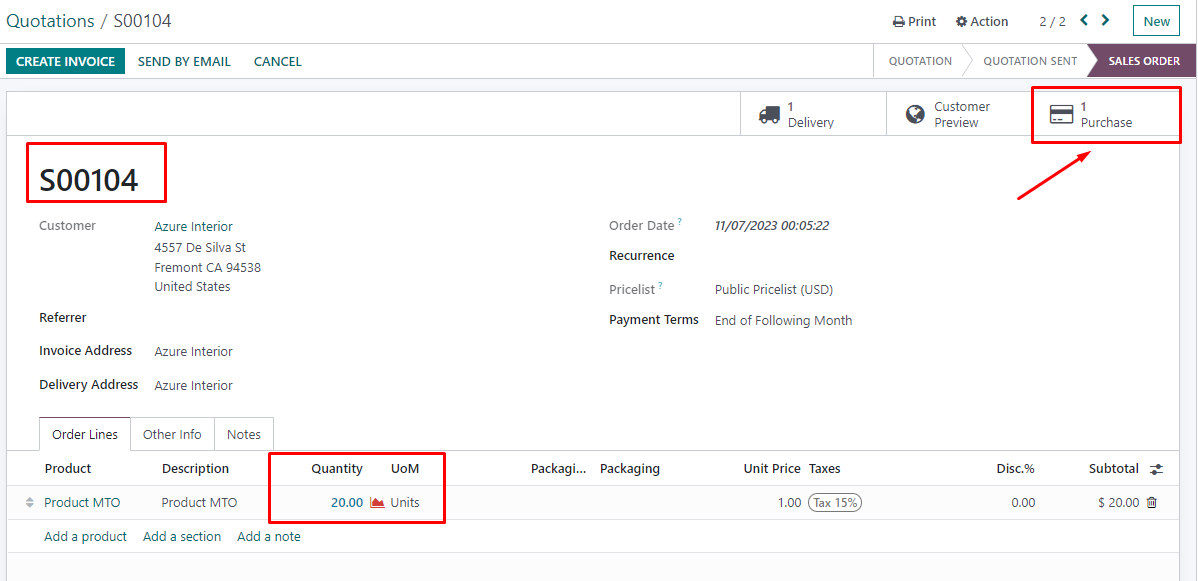
Task: Click Add a section link
Action: 182,537
